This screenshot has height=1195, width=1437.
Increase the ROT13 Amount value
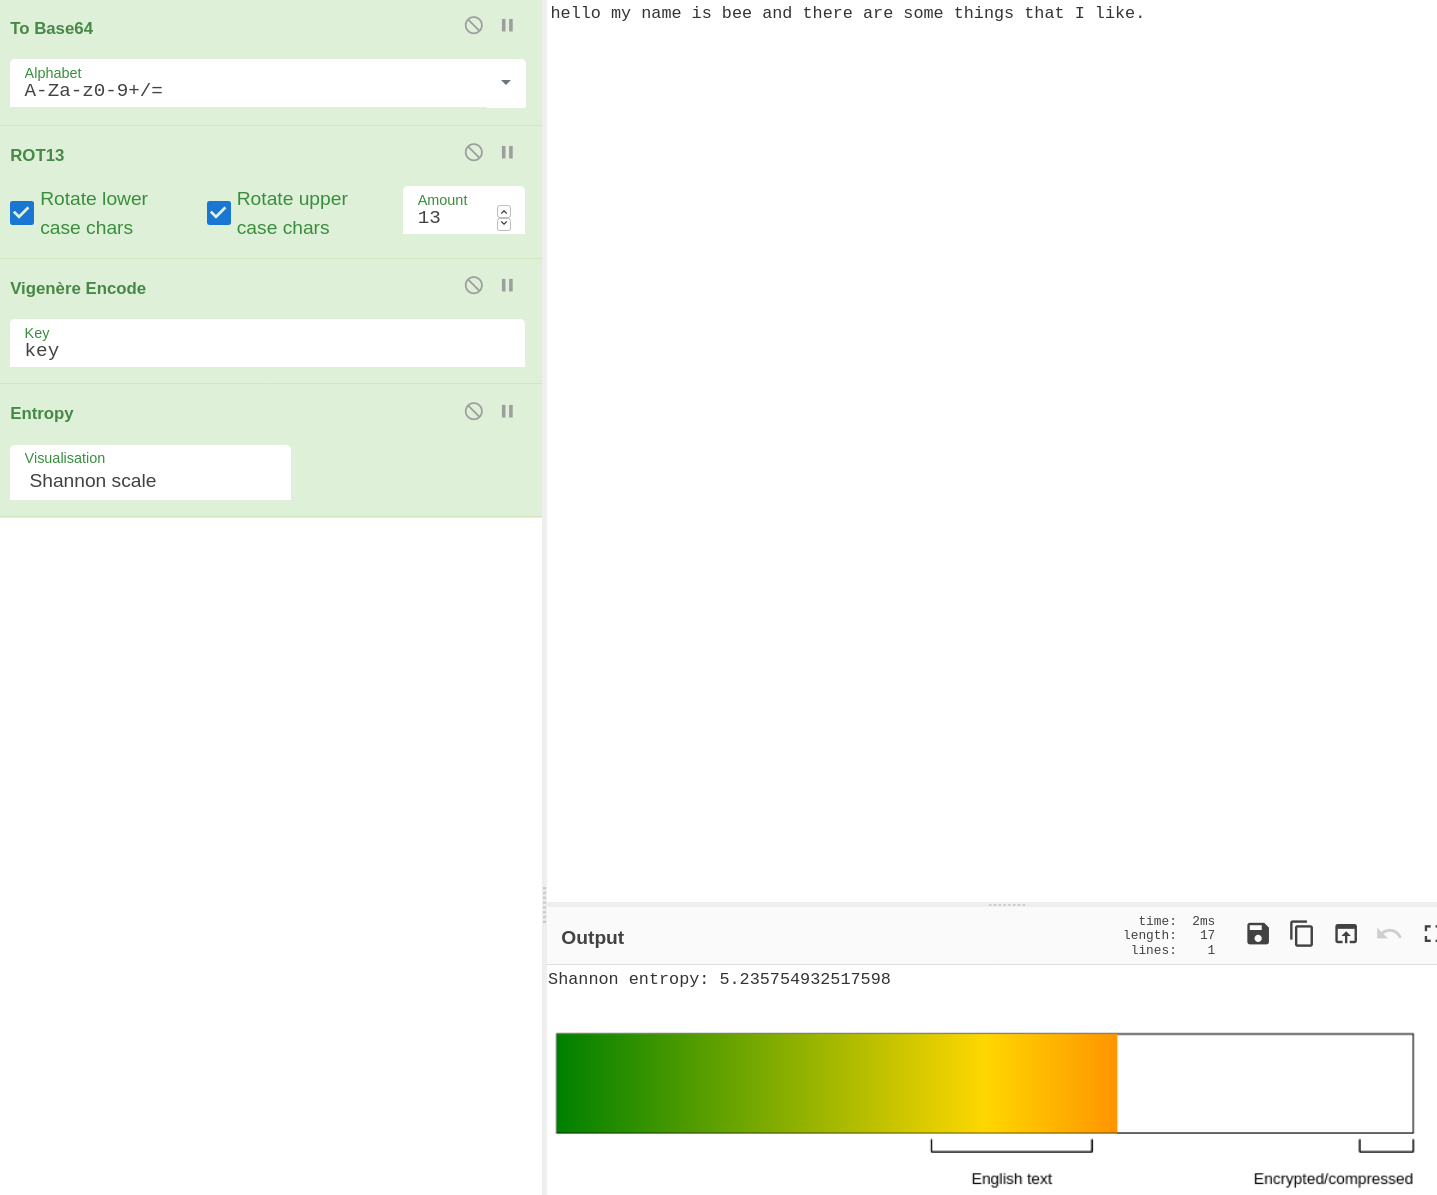(504, 211)
